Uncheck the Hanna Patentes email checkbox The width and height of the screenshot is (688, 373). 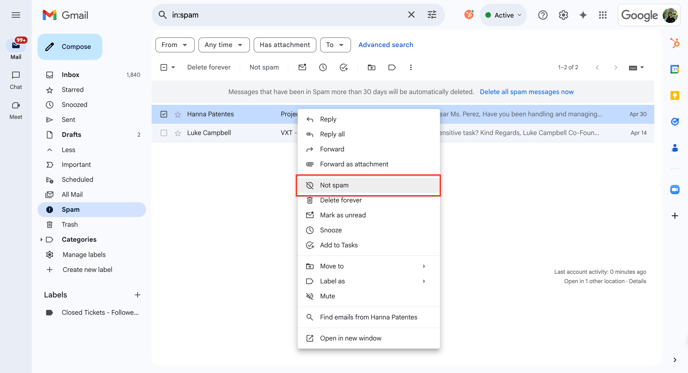[164, 114]
